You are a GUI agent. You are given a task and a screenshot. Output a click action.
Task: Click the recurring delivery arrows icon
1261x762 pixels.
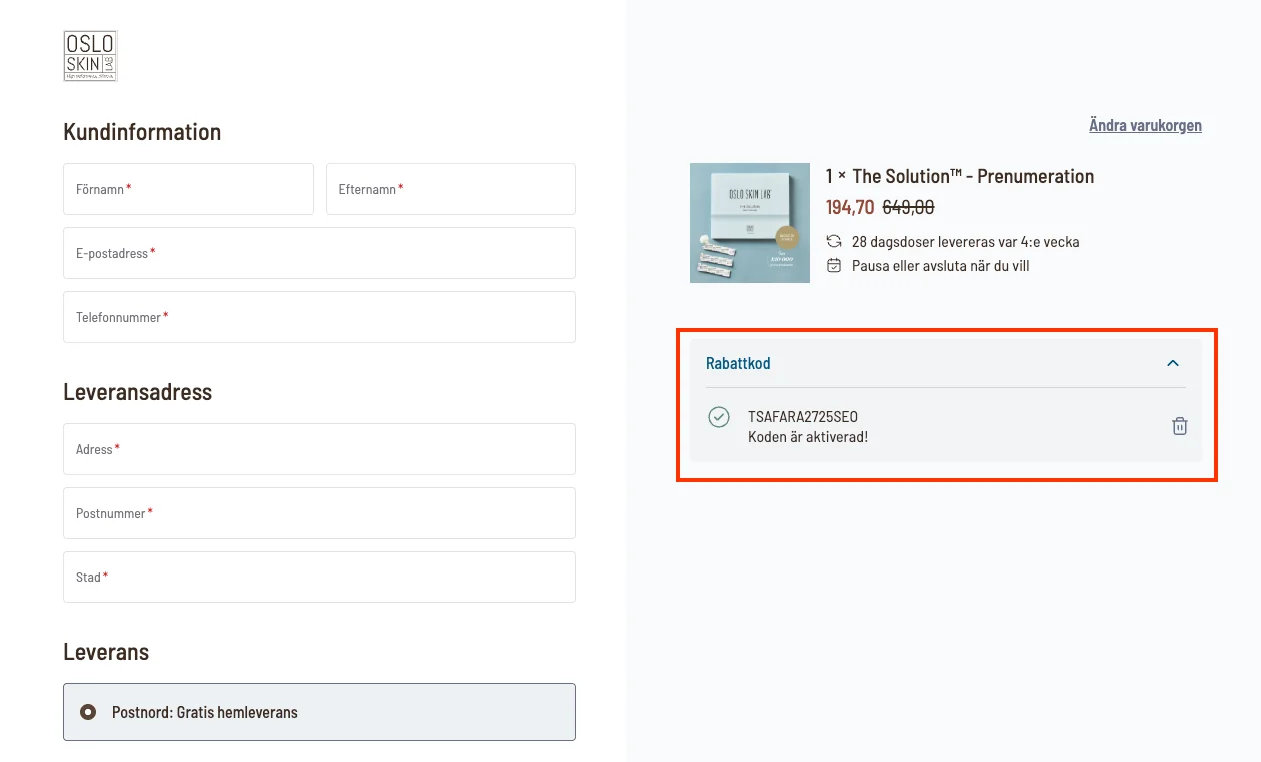834,241
